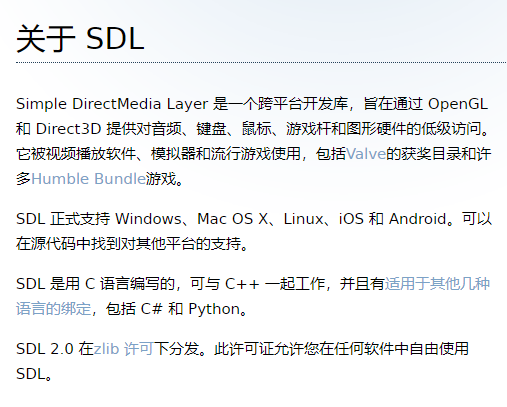Click on the word Android
Screen dimensions: 507x407
[418, 219]
